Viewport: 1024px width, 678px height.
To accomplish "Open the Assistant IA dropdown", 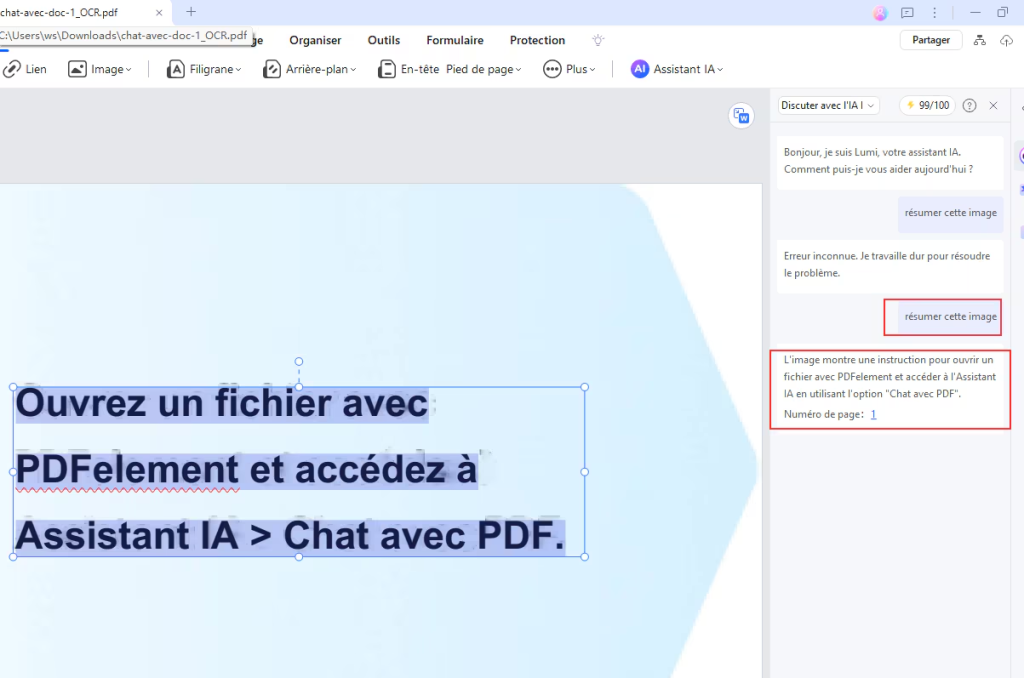I will [677, 69].
